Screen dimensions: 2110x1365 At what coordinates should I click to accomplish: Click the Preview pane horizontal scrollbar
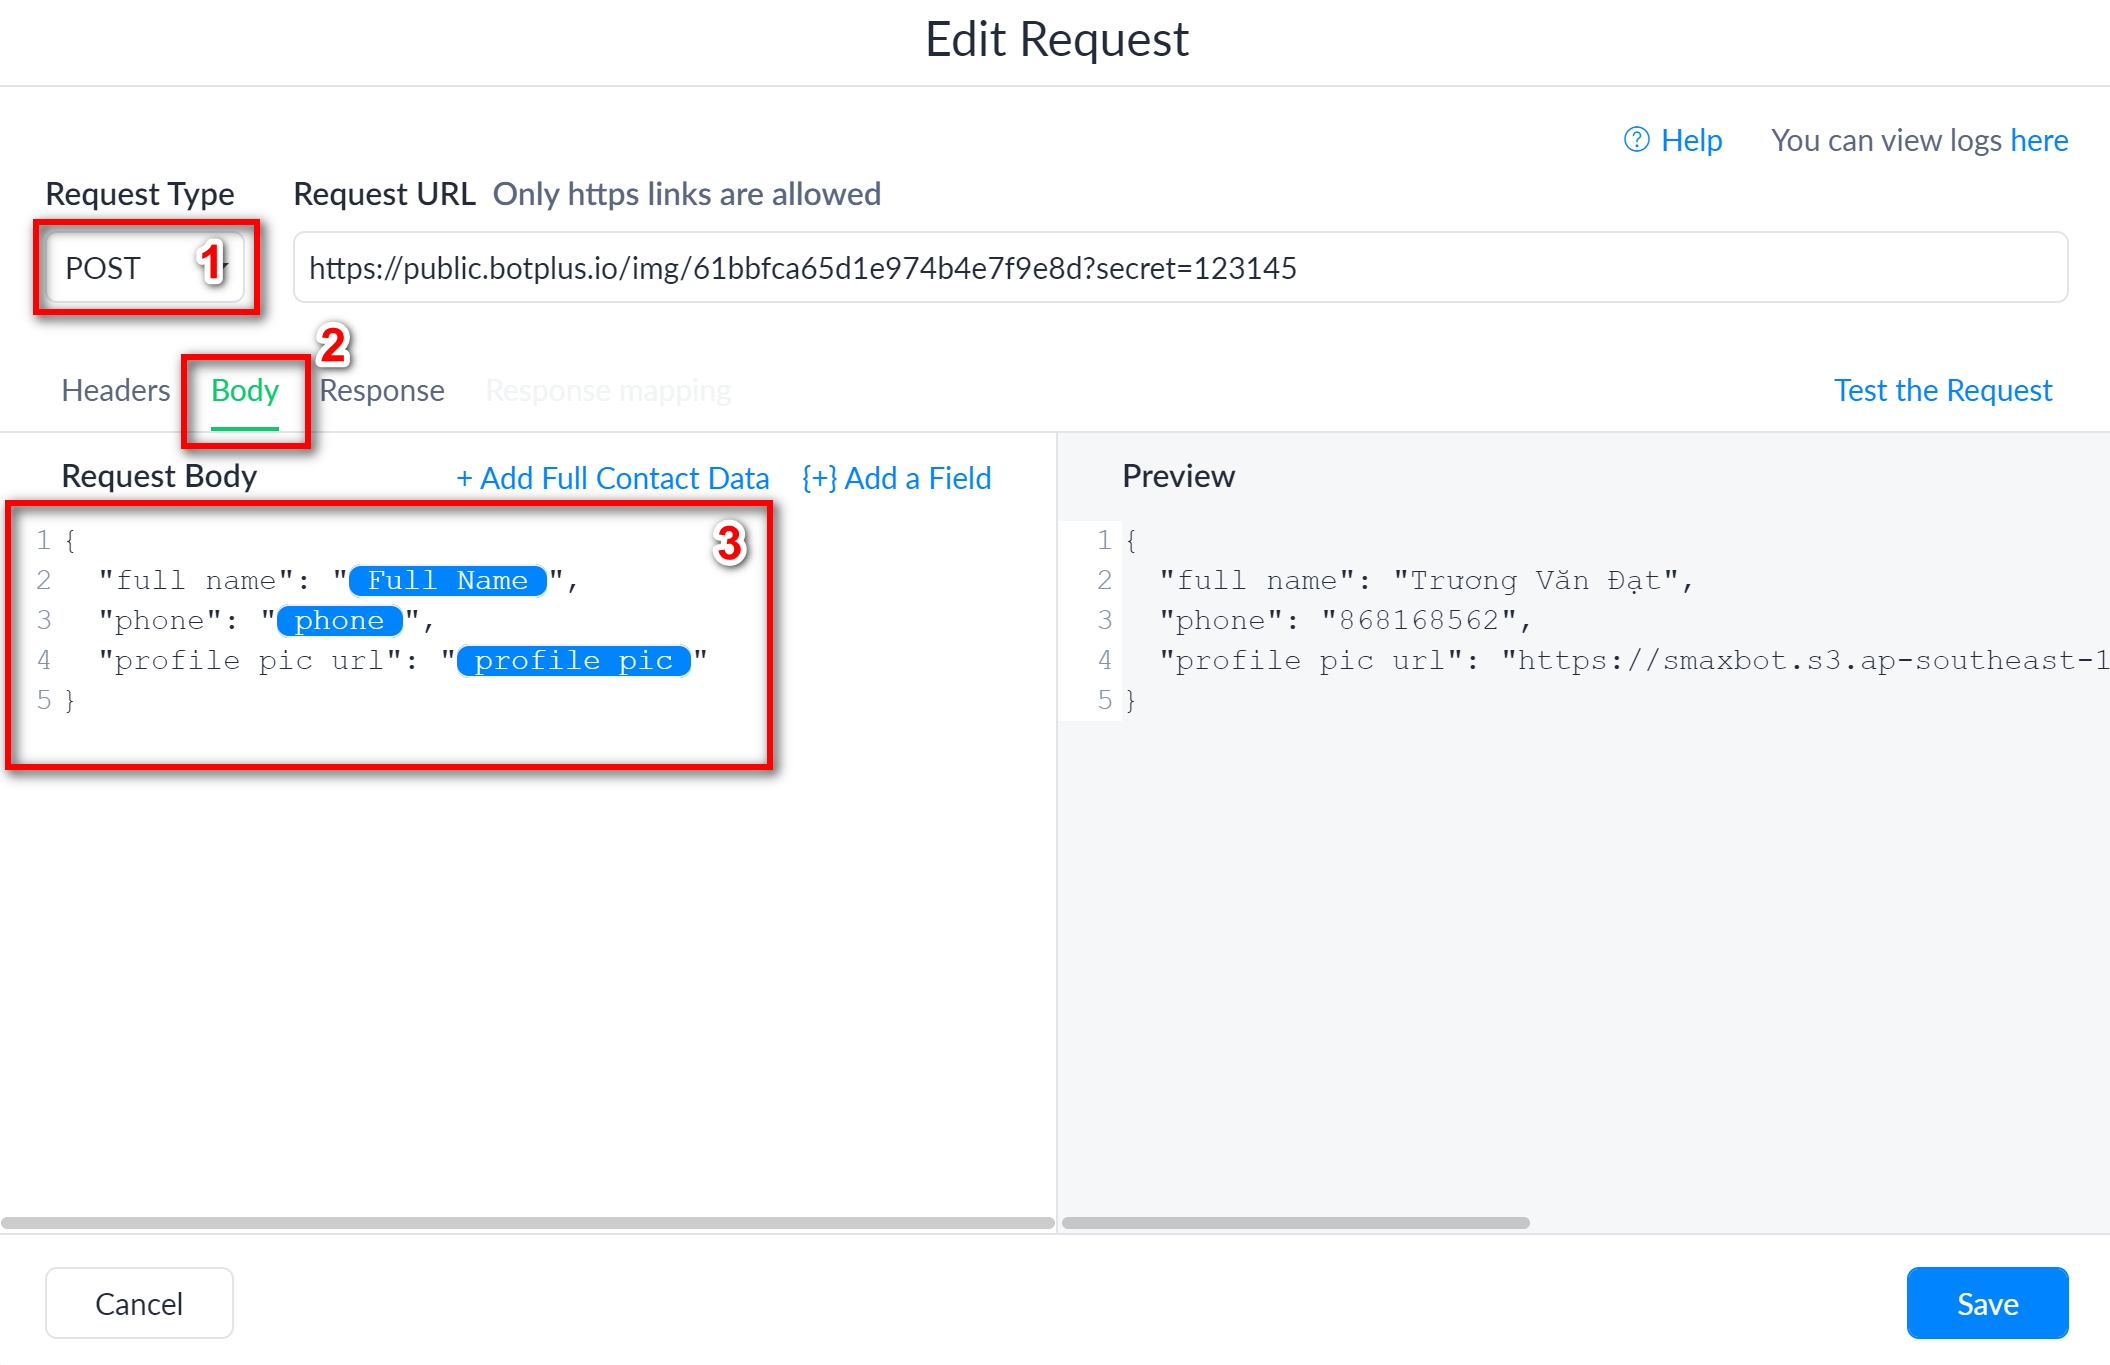[x=1295, y=1222]
